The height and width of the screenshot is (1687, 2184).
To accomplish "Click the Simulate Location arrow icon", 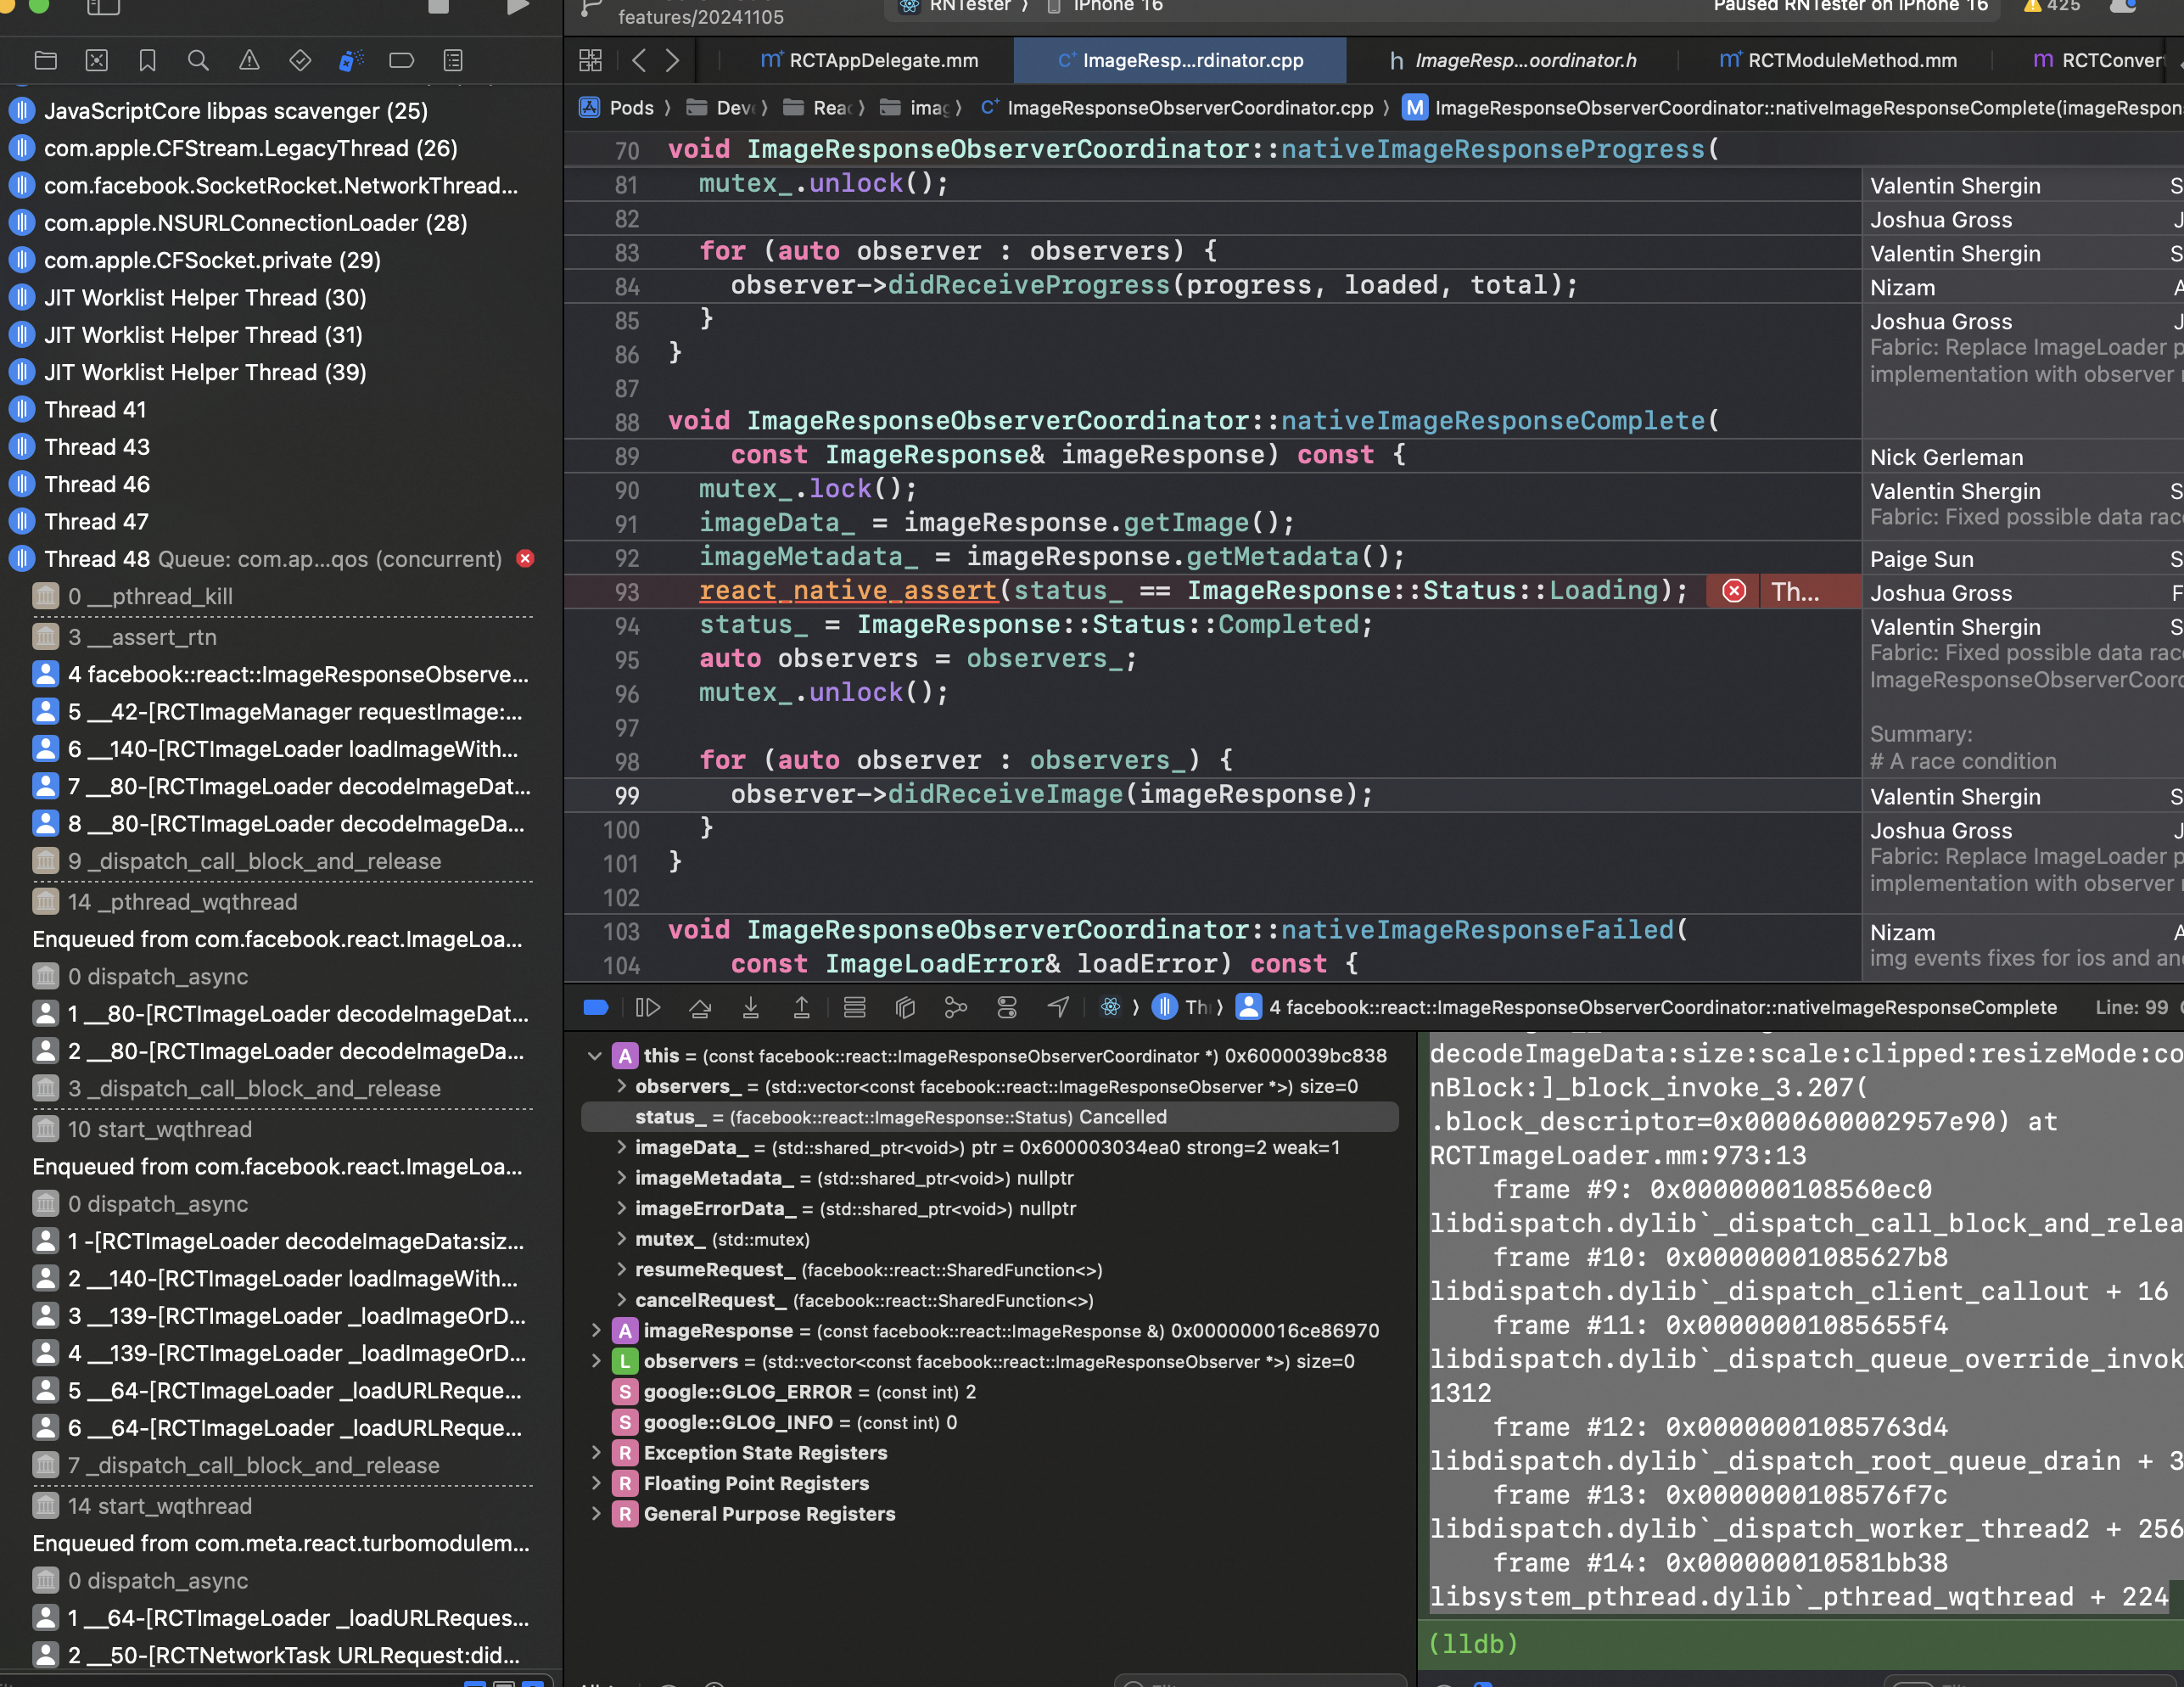I will pos(1058,1007).
